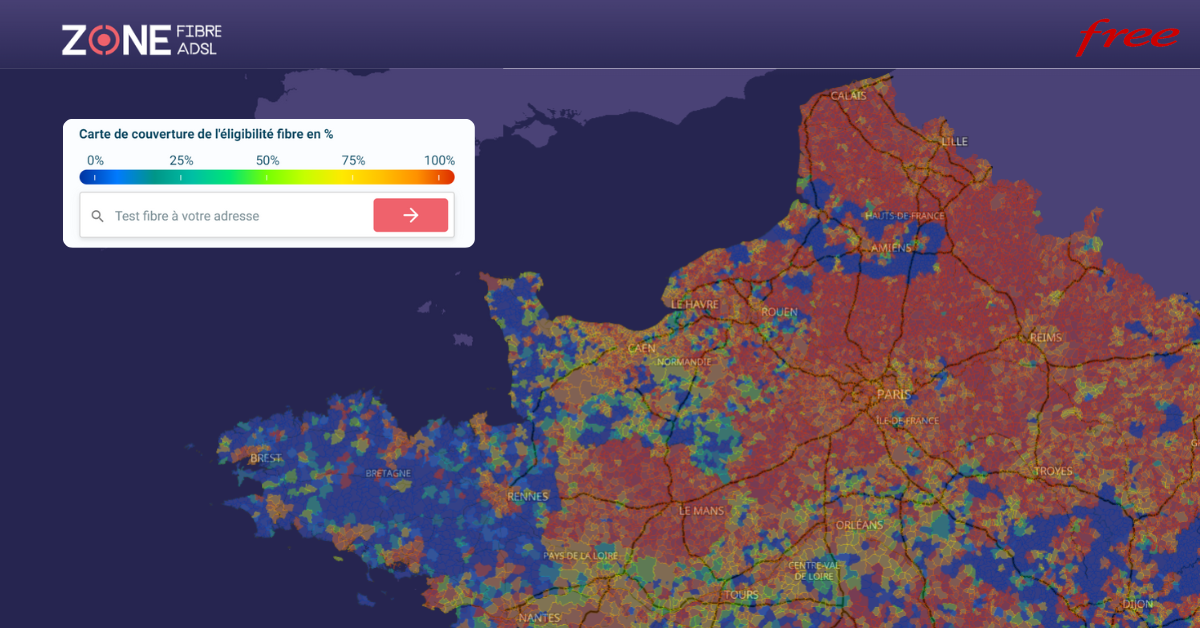Select the Caen label on the map
This screenshot has height=628, width=1200.
coord(641,349)
